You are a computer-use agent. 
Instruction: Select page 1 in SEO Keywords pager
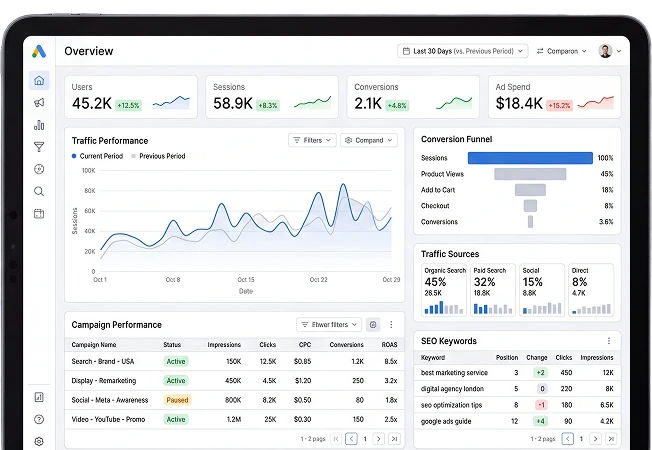pos(581,438)
